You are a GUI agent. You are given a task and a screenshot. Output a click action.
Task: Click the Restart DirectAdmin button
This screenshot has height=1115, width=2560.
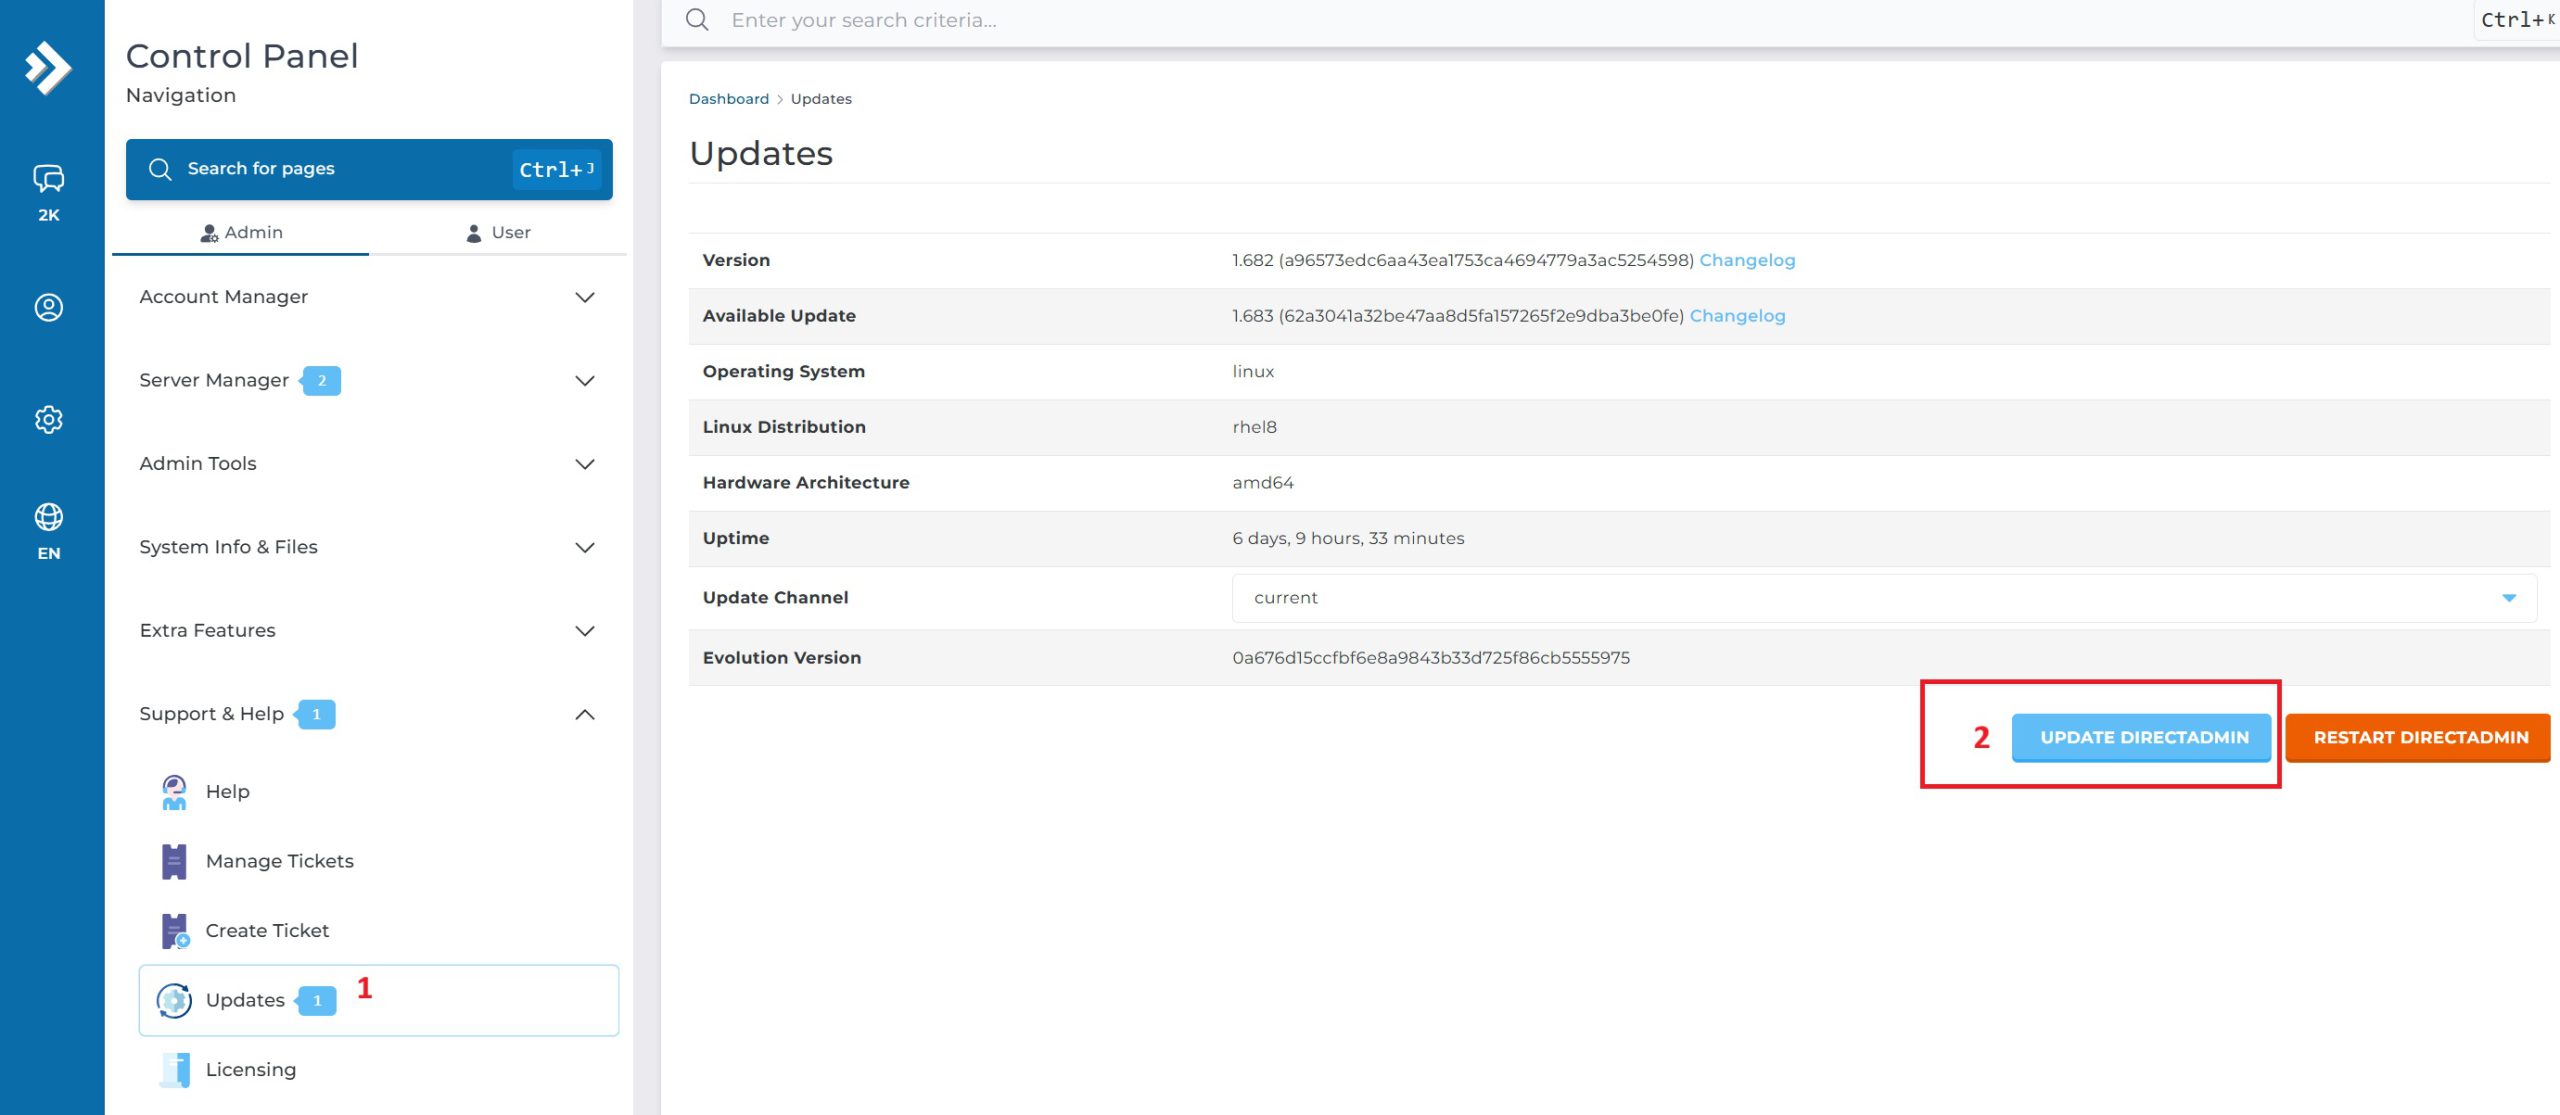coord(2418,738)
